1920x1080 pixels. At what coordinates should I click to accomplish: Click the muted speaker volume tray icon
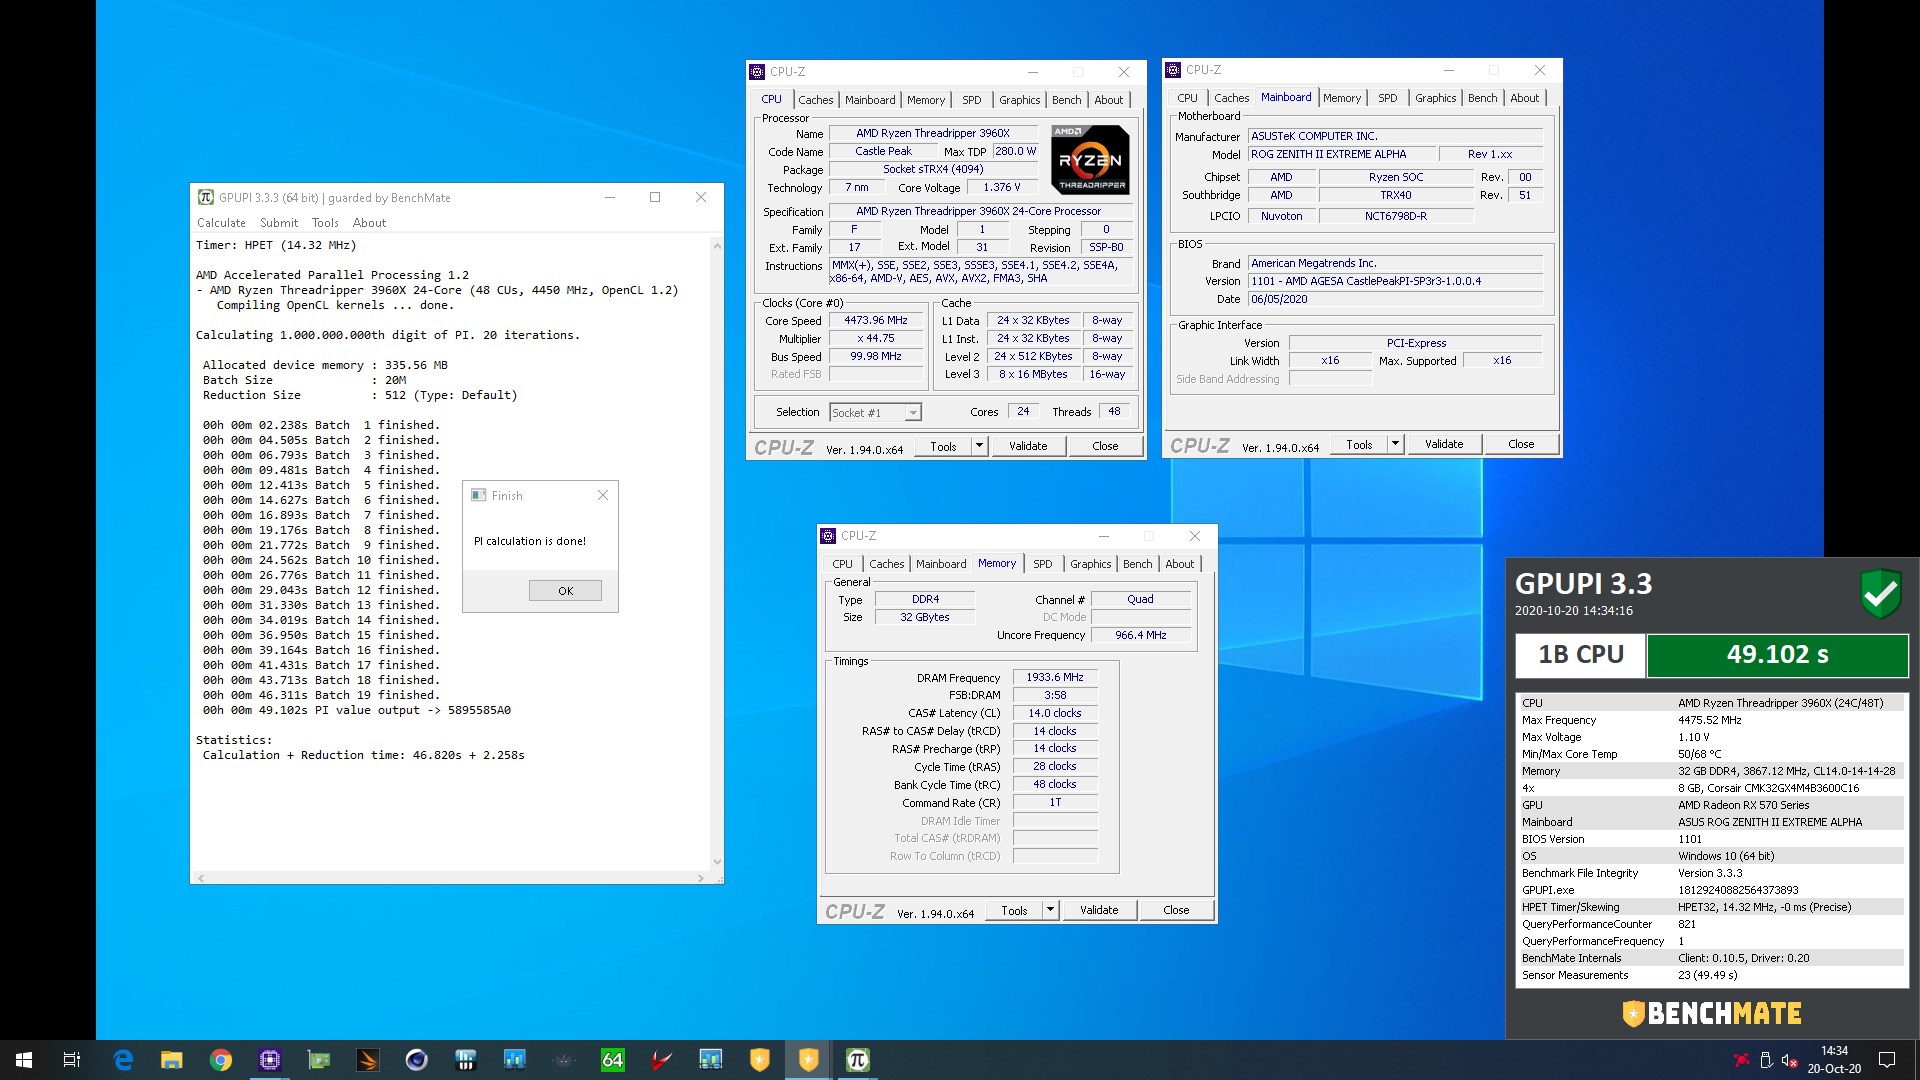point(1790,1060)
